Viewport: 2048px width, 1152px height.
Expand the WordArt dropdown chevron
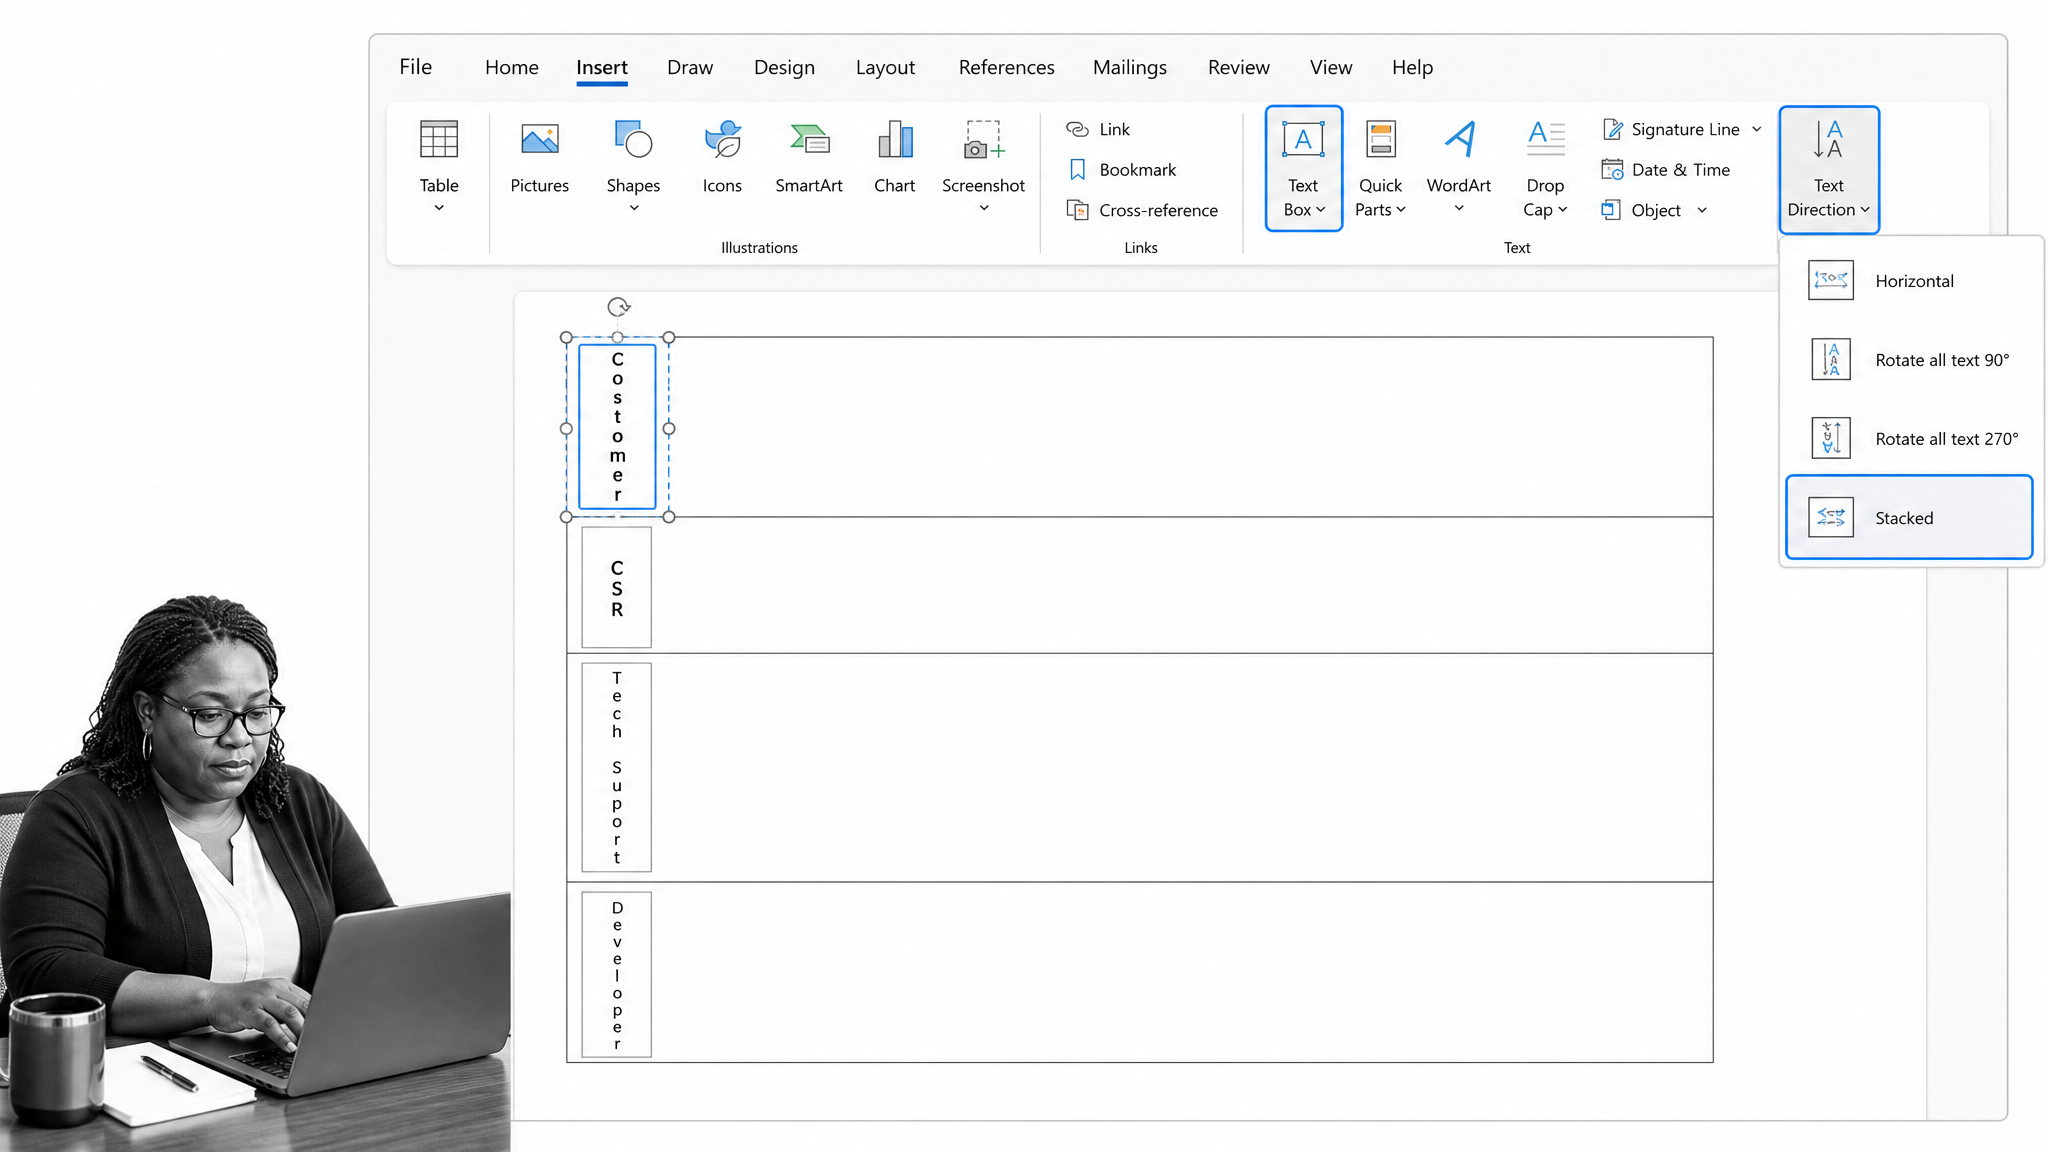pos(1459,208)
